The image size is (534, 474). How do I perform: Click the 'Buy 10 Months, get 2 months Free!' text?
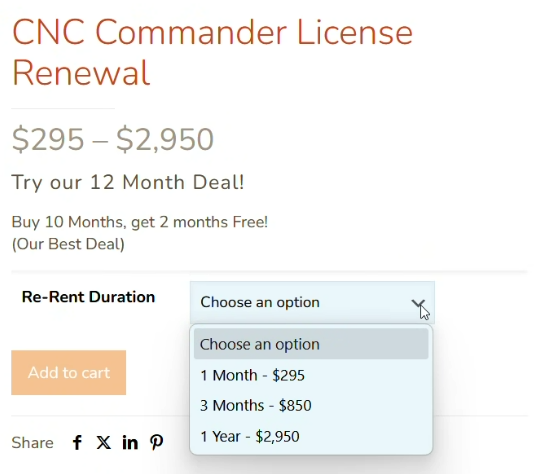[140, 222]
